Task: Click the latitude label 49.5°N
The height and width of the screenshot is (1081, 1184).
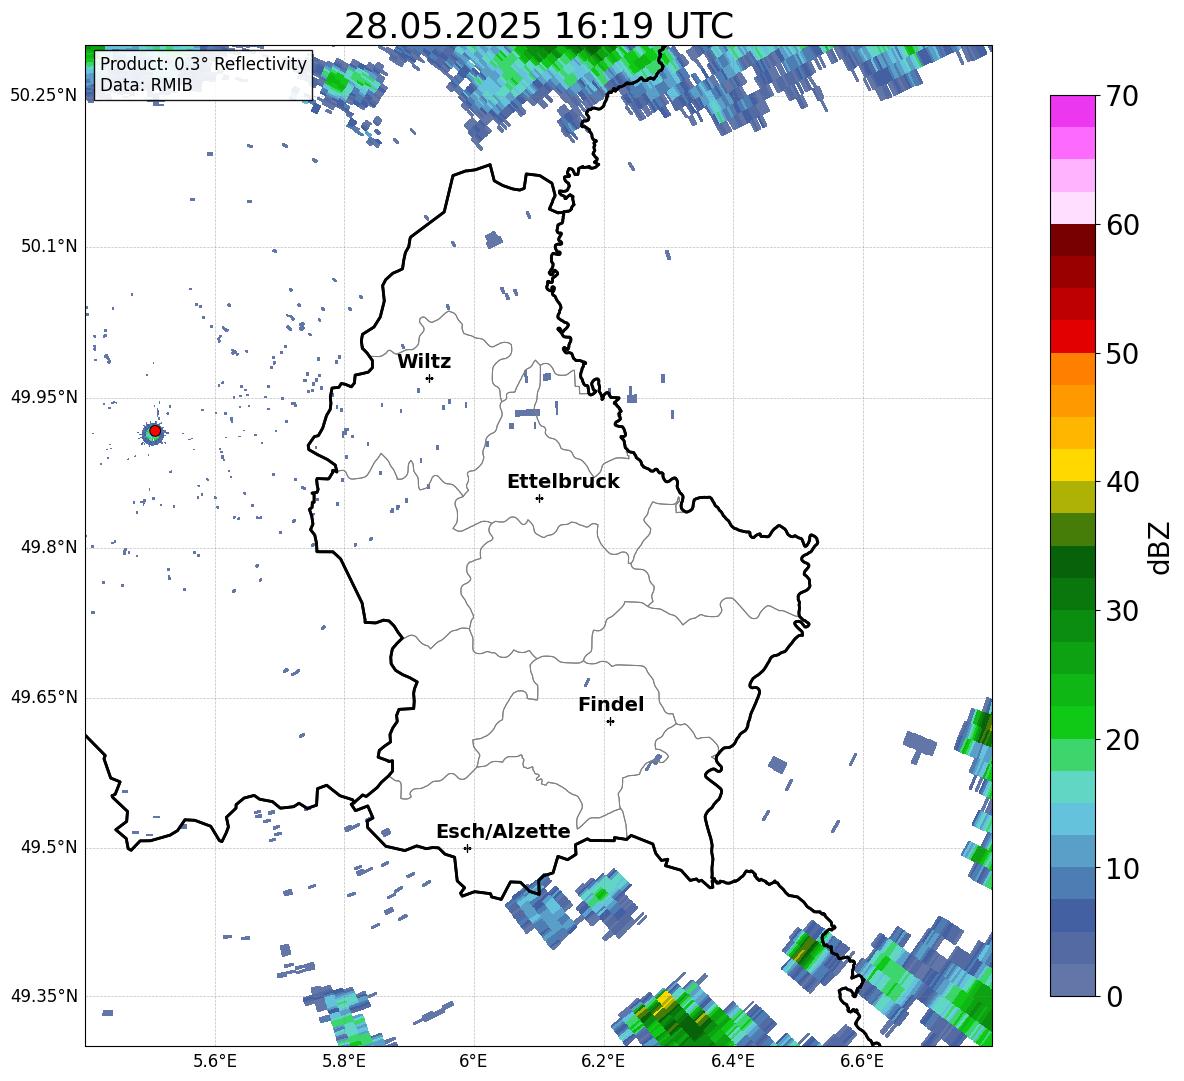Action: point(49,847)
